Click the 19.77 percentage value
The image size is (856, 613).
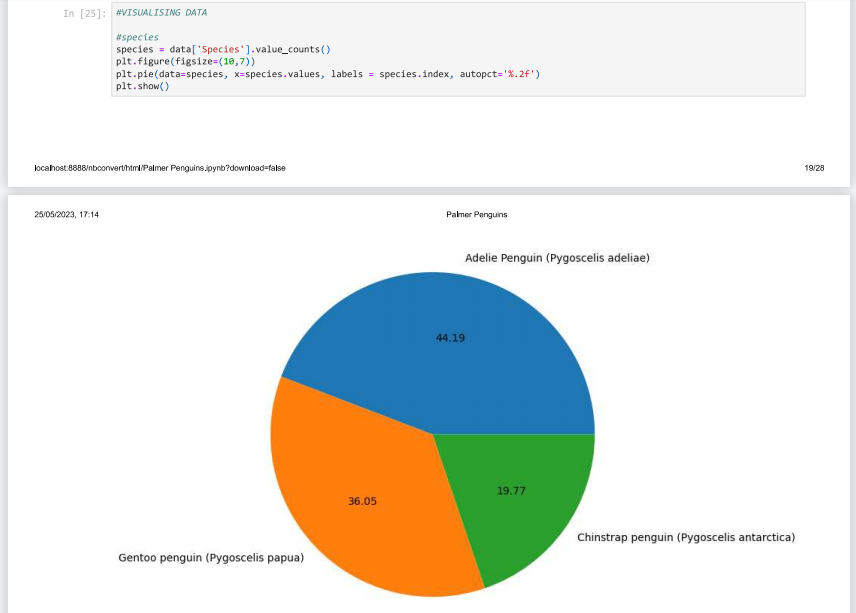[512, 491]
